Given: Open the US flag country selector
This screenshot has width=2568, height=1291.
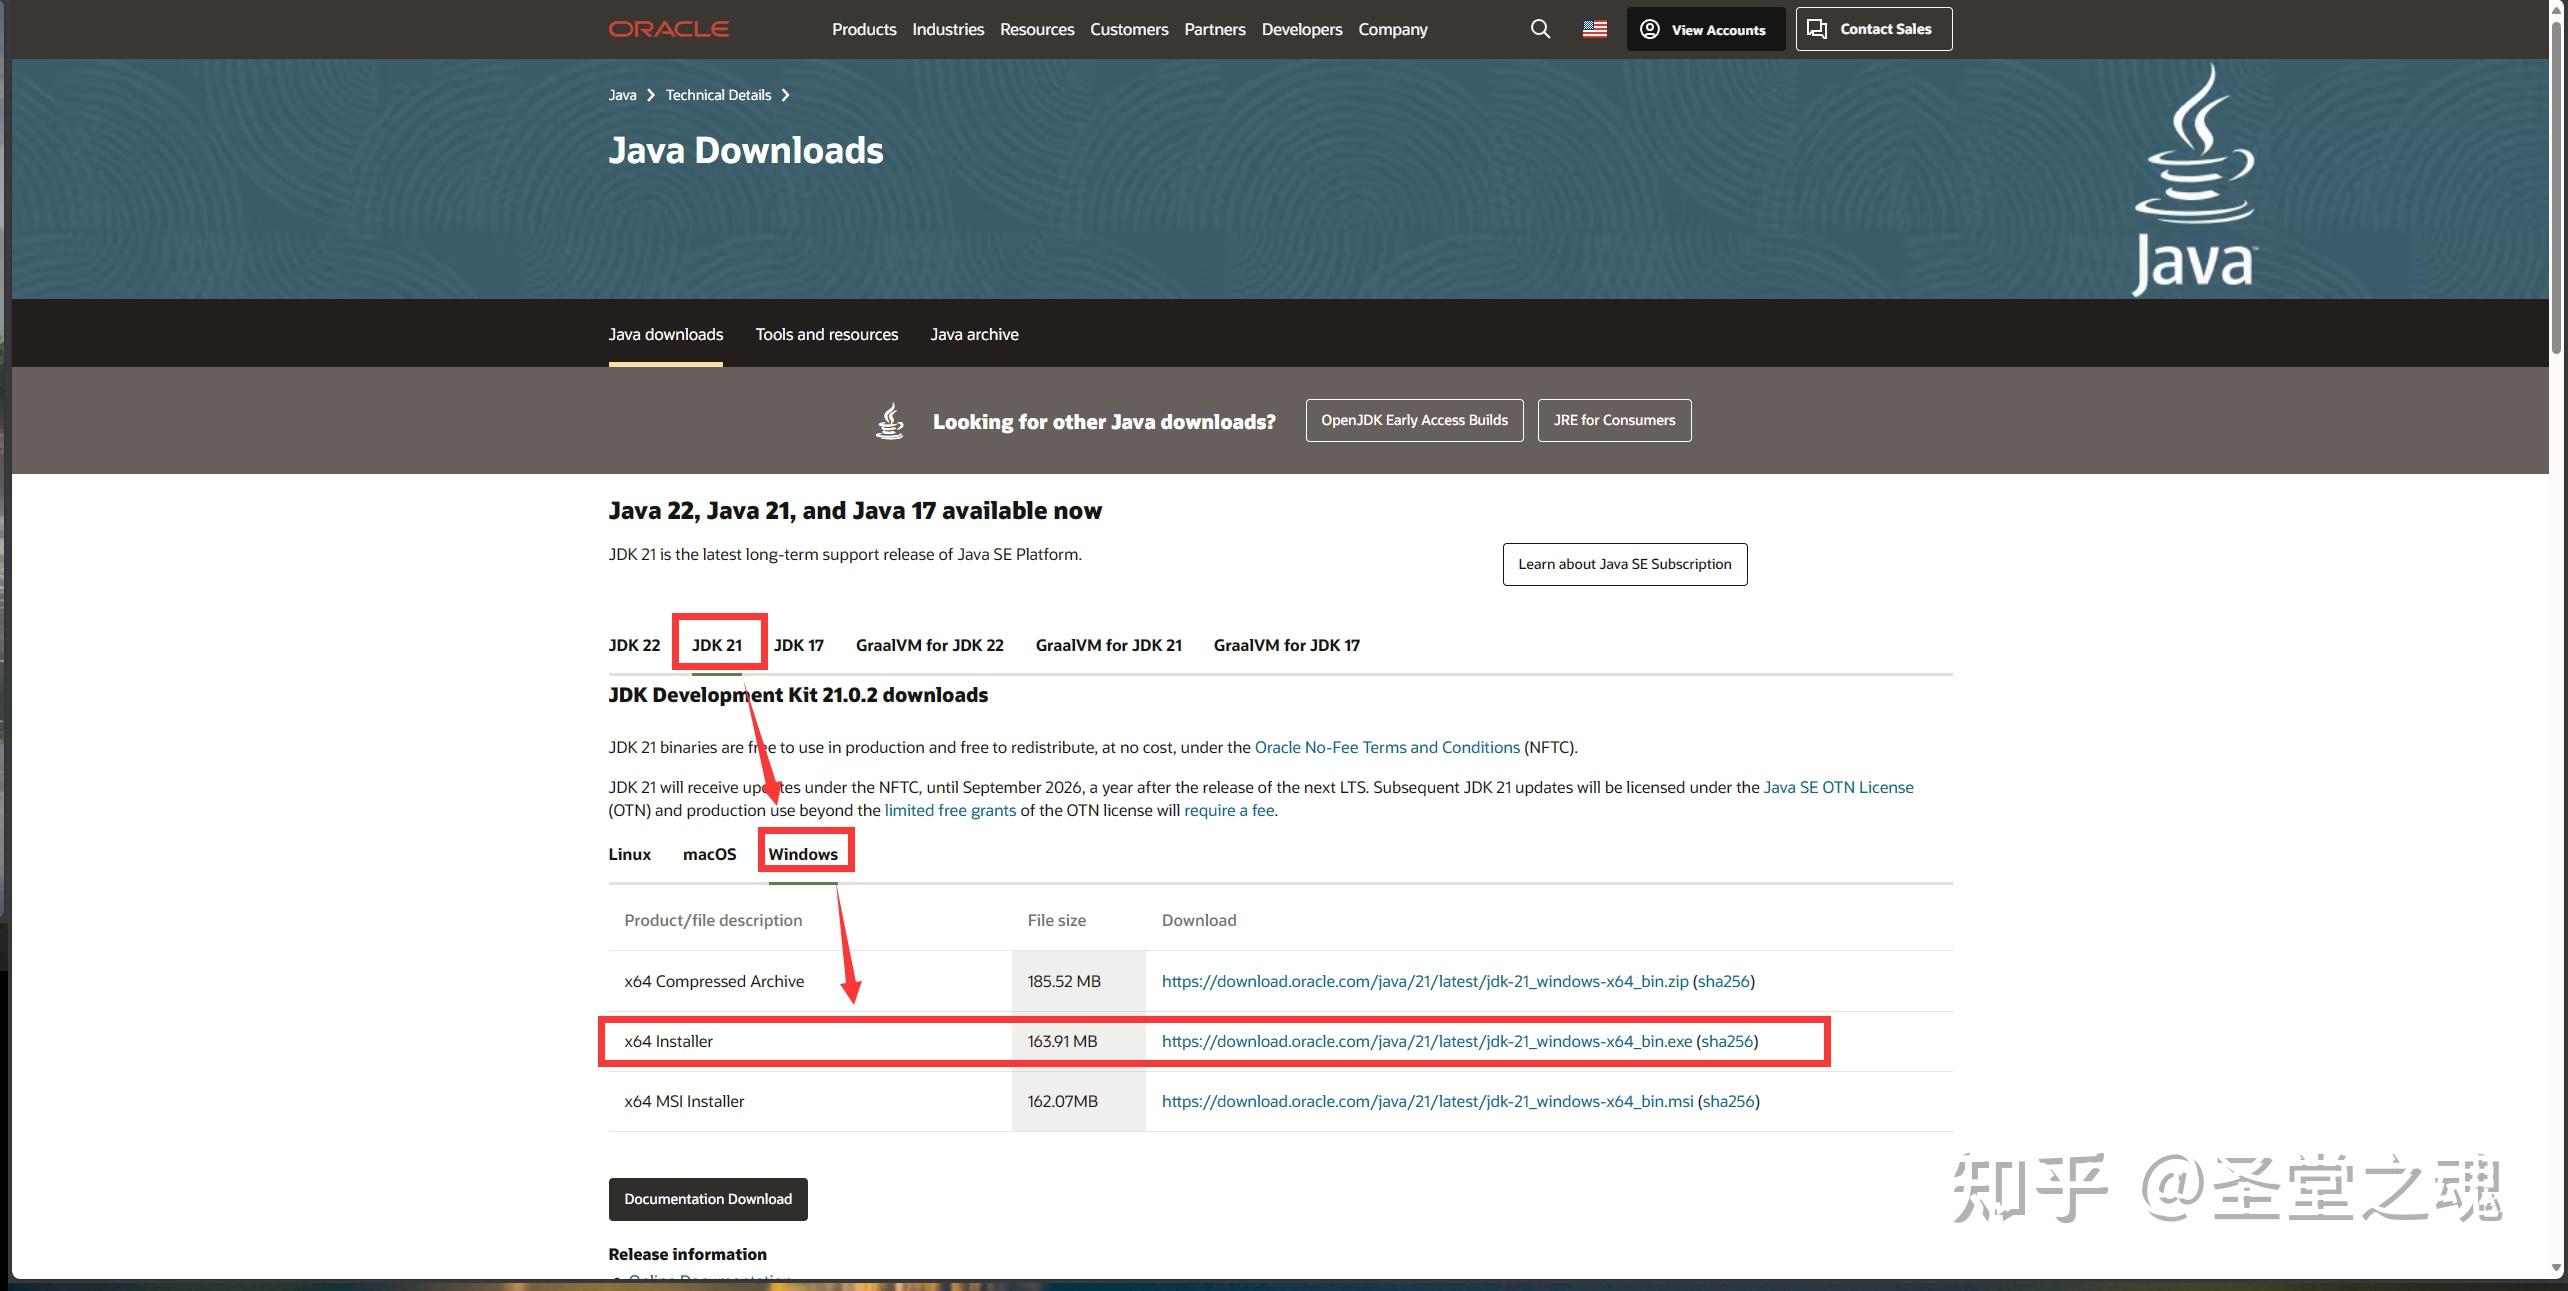Looking at the screenshot, I should (x=1594, y=29).
